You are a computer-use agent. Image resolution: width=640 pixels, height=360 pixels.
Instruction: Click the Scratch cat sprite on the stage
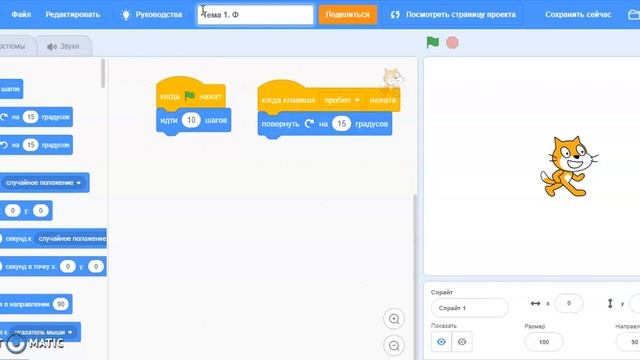(x=569, y=167)
